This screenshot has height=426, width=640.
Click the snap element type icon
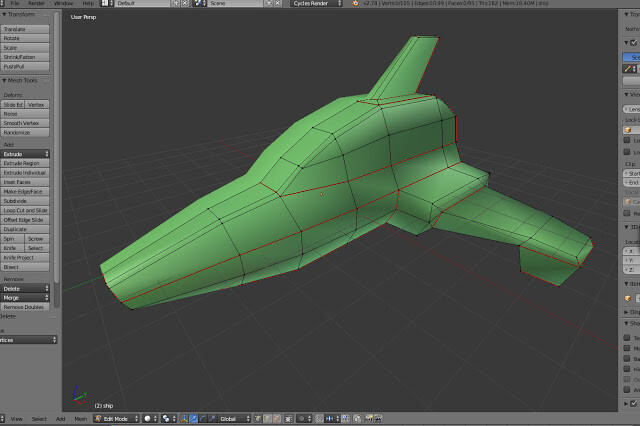tap(331, 419)
